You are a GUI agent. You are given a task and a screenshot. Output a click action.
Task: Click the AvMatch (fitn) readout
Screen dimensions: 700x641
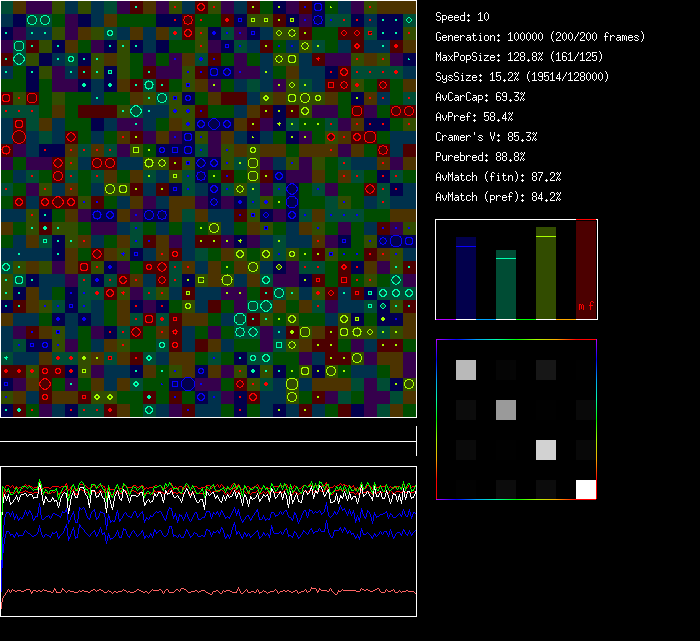point(498,177)
